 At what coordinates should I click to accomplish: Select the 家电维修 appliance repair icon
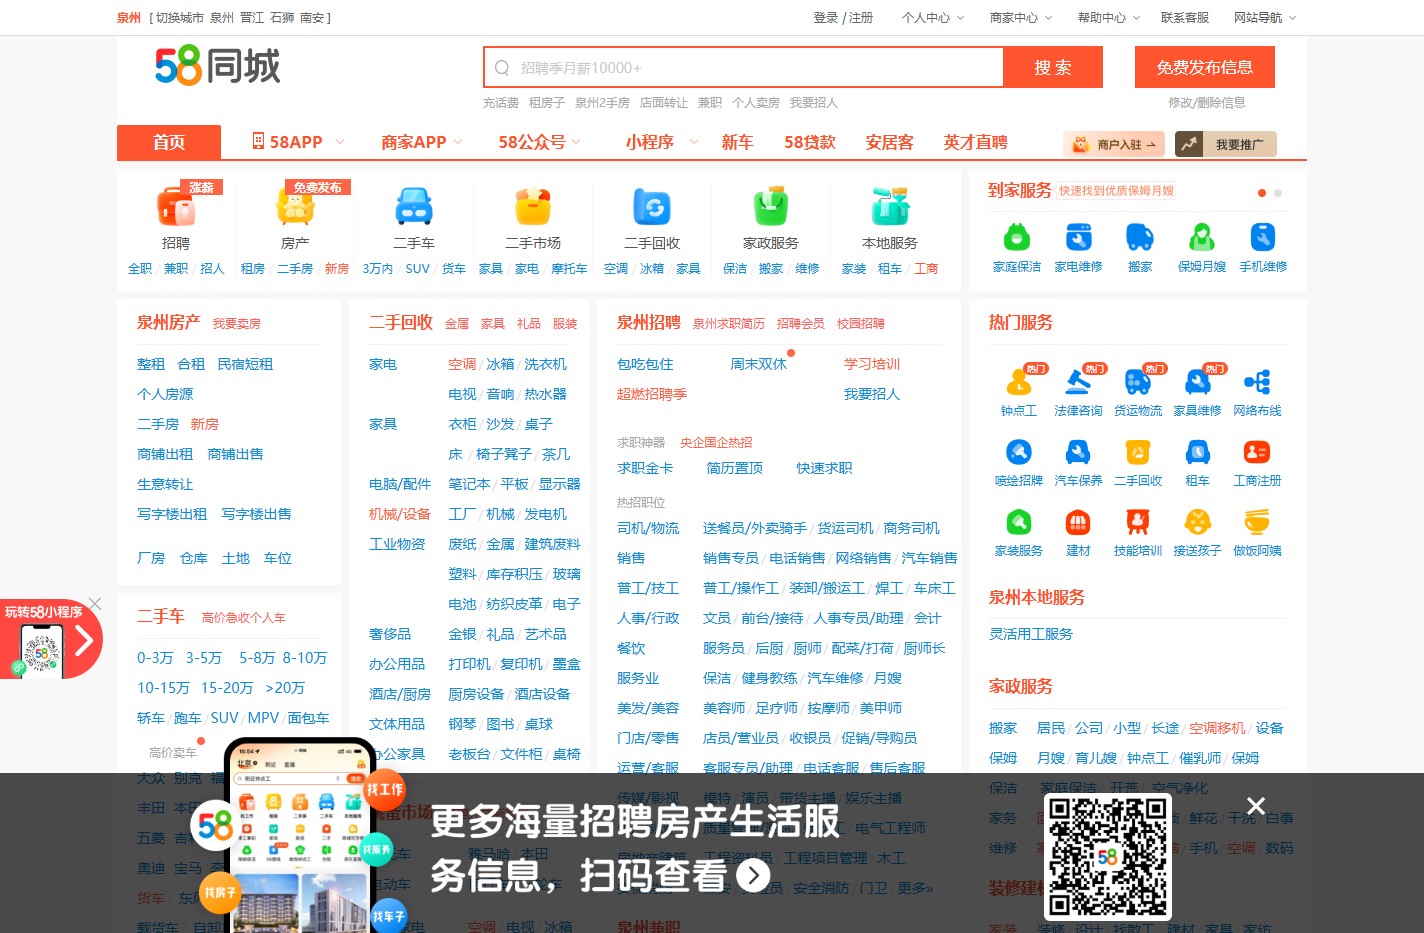[x=1078, y=237]
